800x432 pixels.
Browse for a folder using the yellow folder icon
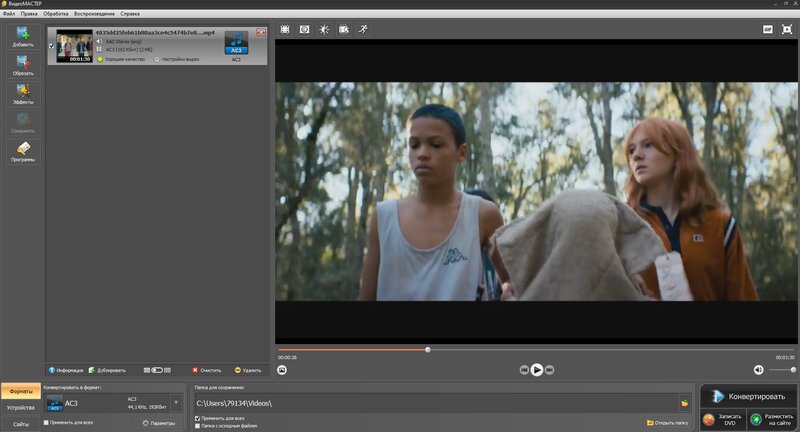pyautogui.click(x=685, y=403)
